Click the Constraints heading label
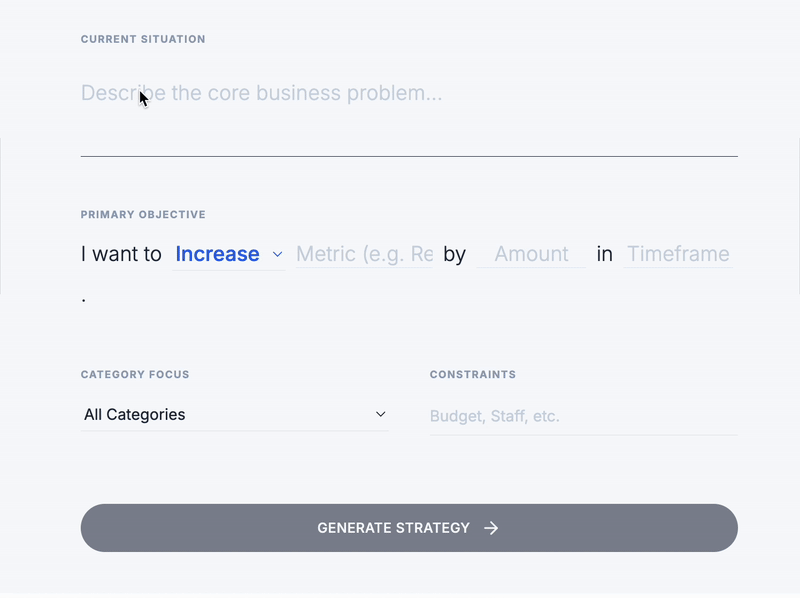The width and height of the screenshot is (800, 598). [473, 375]
